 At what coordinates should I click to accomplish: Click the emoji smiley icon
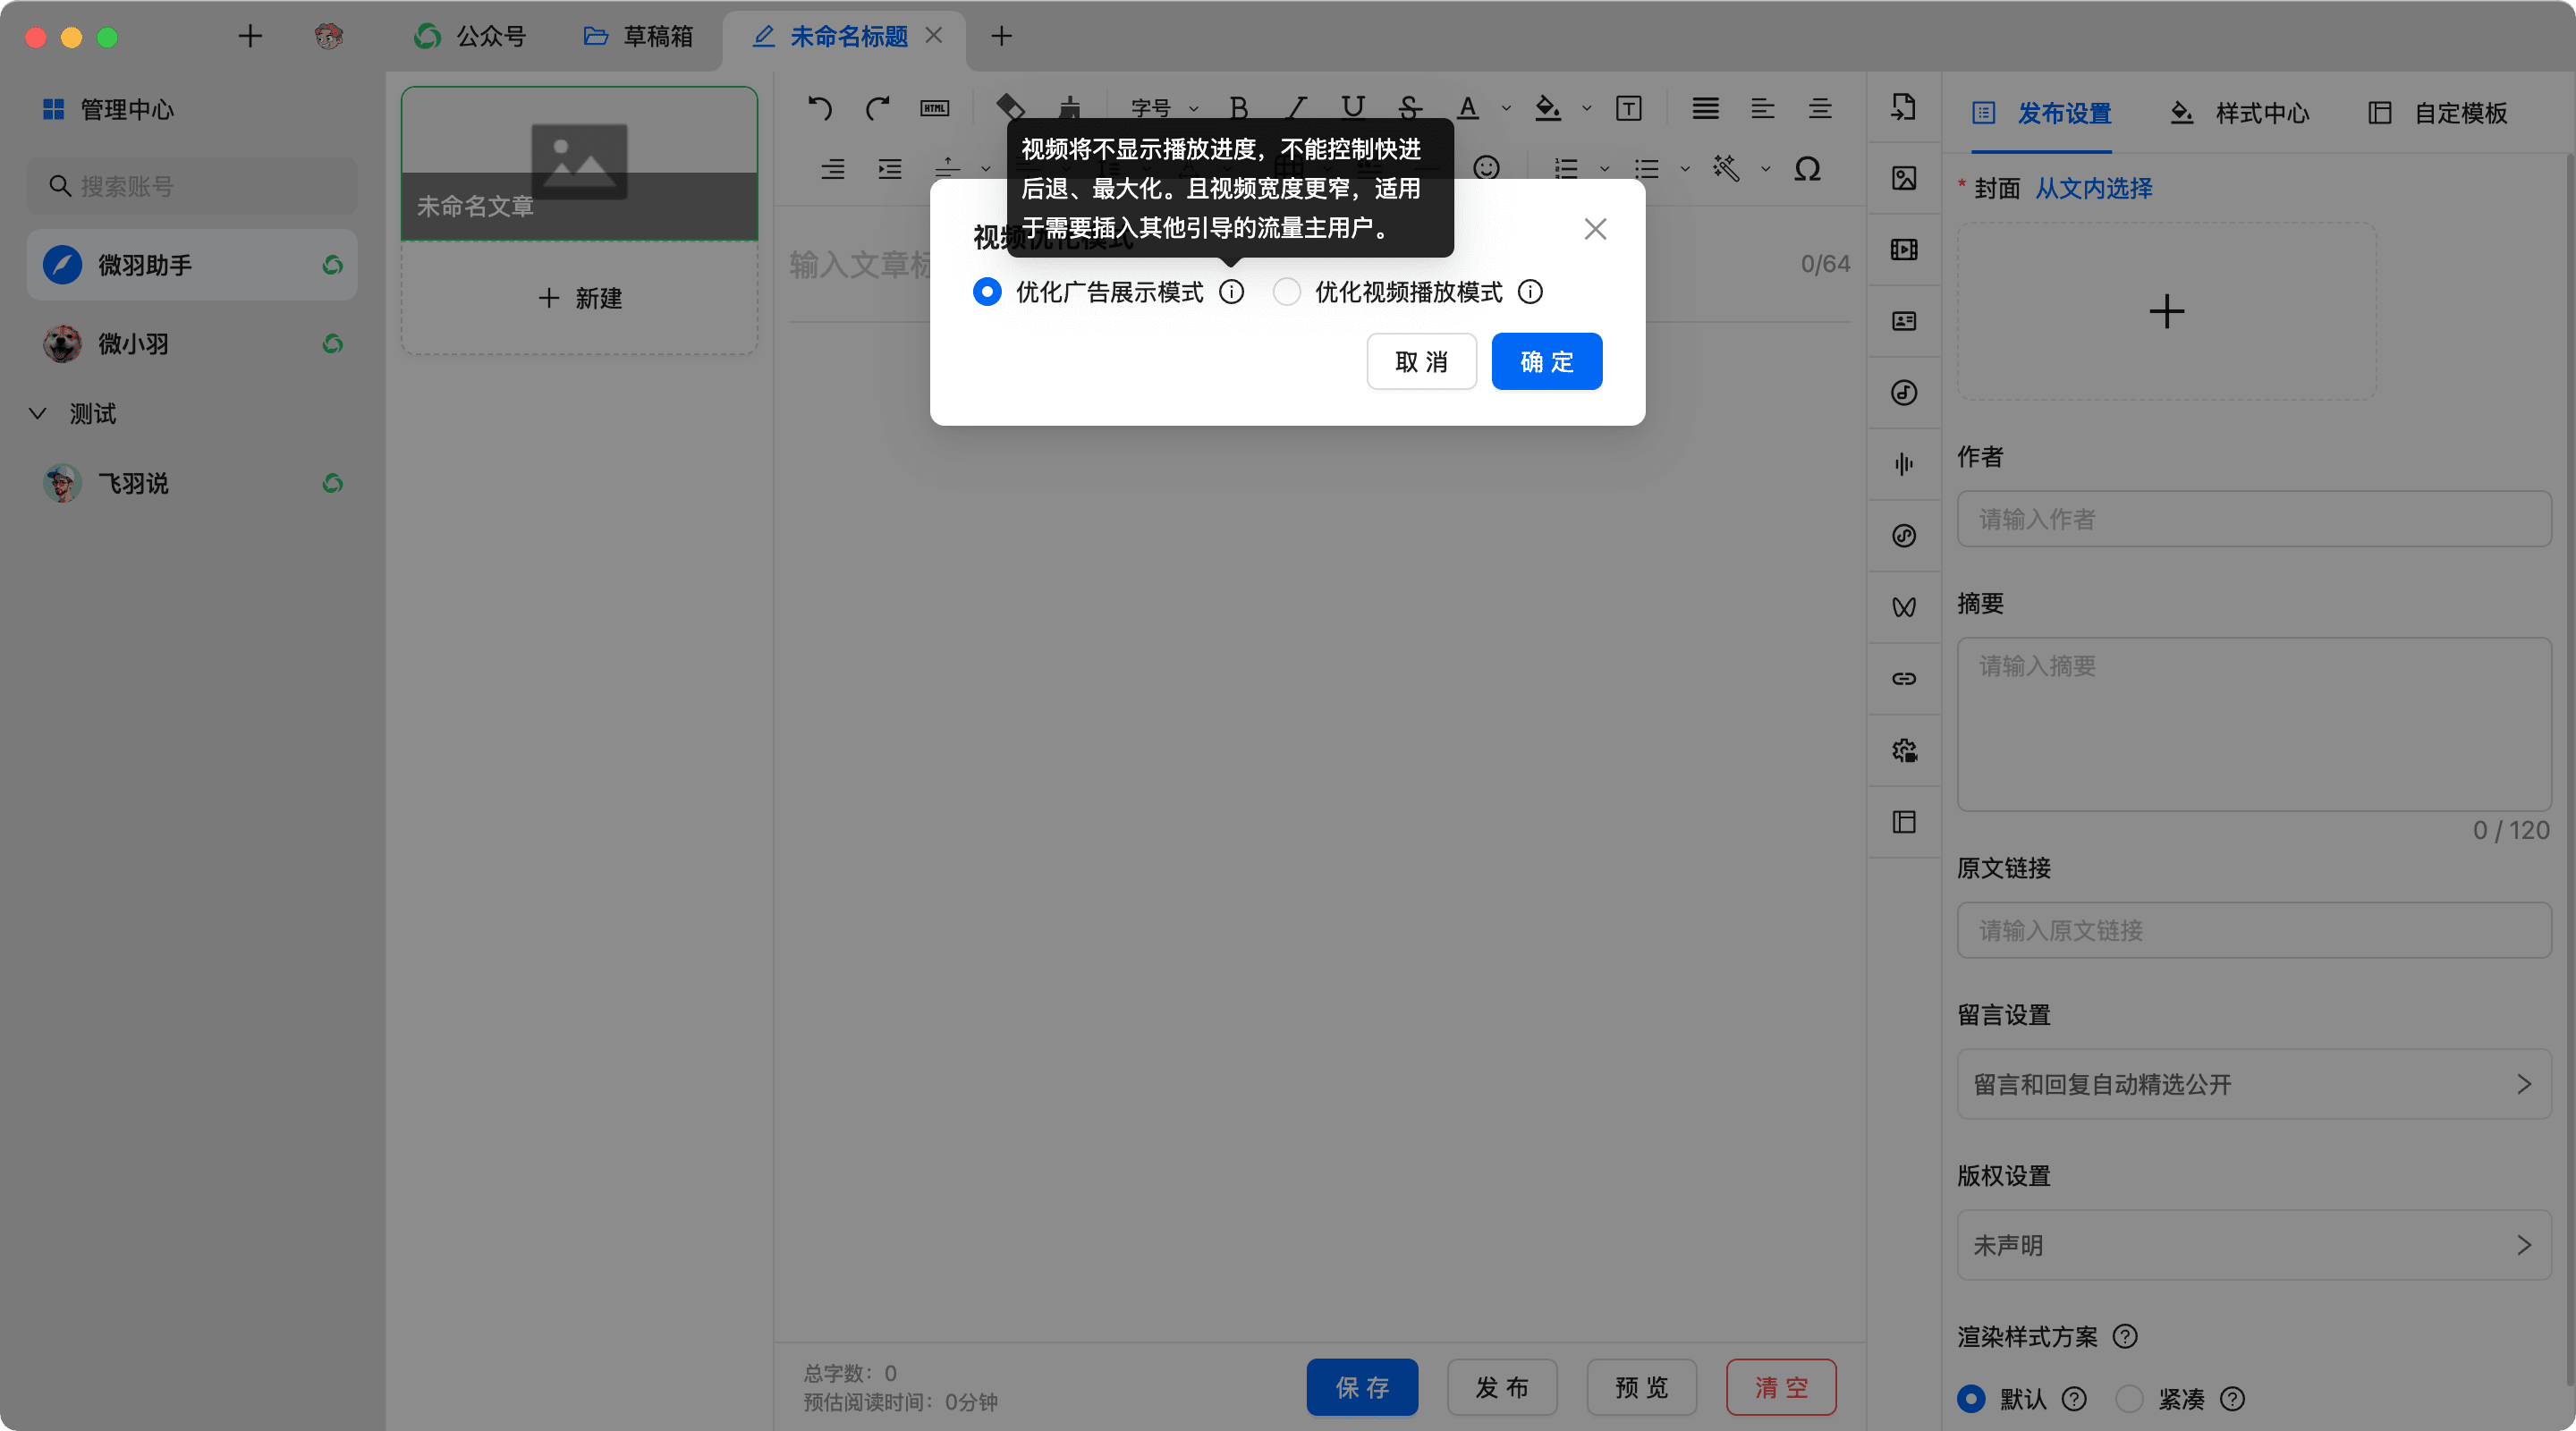click(x=1486, y=168)
